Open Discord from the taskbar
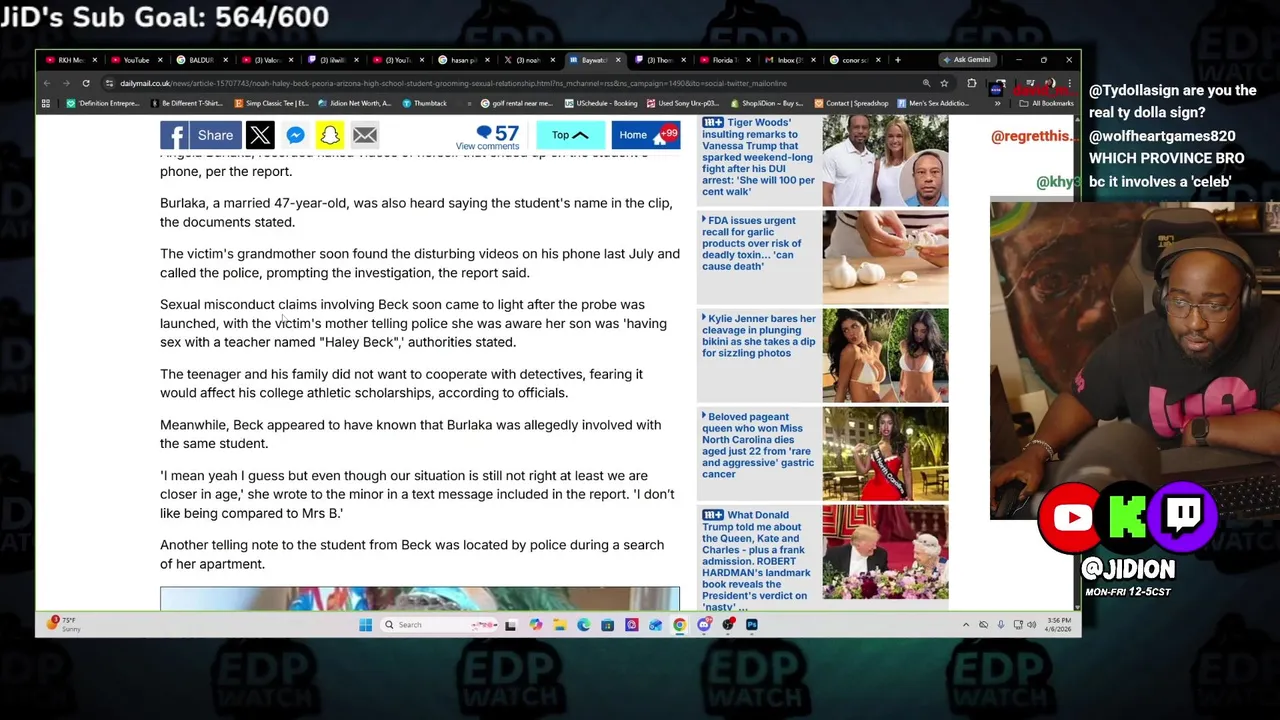This screenshot has width=1280, height=720. click(x=704, y=625)
